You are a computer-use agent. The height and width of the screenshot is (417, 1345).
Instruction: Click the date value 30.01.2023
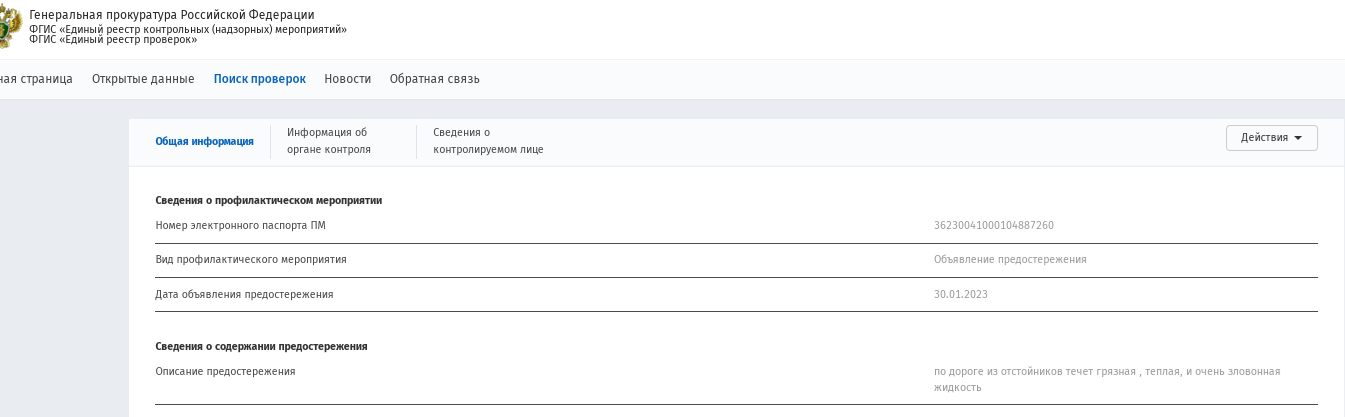961,294
